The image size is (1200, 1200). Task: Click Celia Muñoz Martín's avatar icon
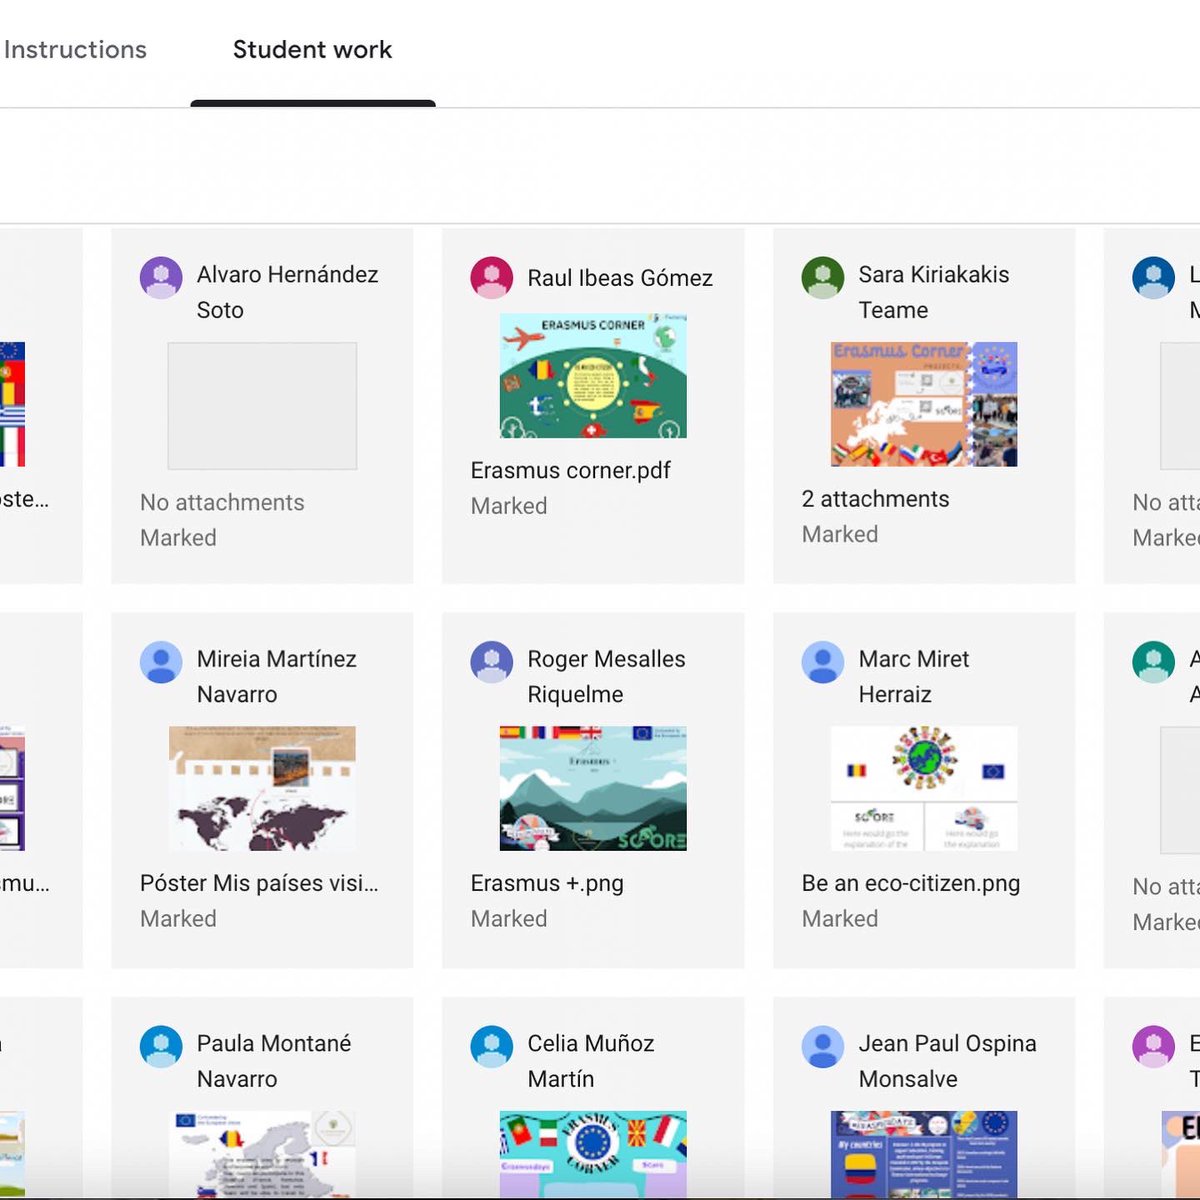[x=492, y=1046]
